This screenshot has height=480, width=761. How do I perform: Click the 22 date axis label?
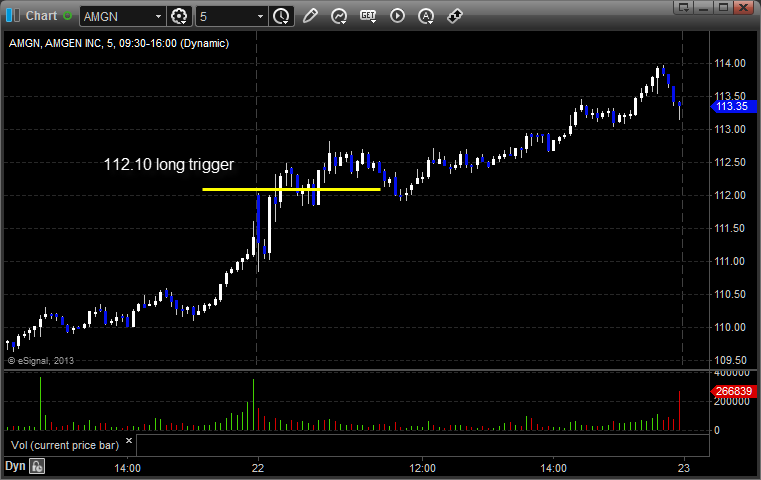[258, 468]
